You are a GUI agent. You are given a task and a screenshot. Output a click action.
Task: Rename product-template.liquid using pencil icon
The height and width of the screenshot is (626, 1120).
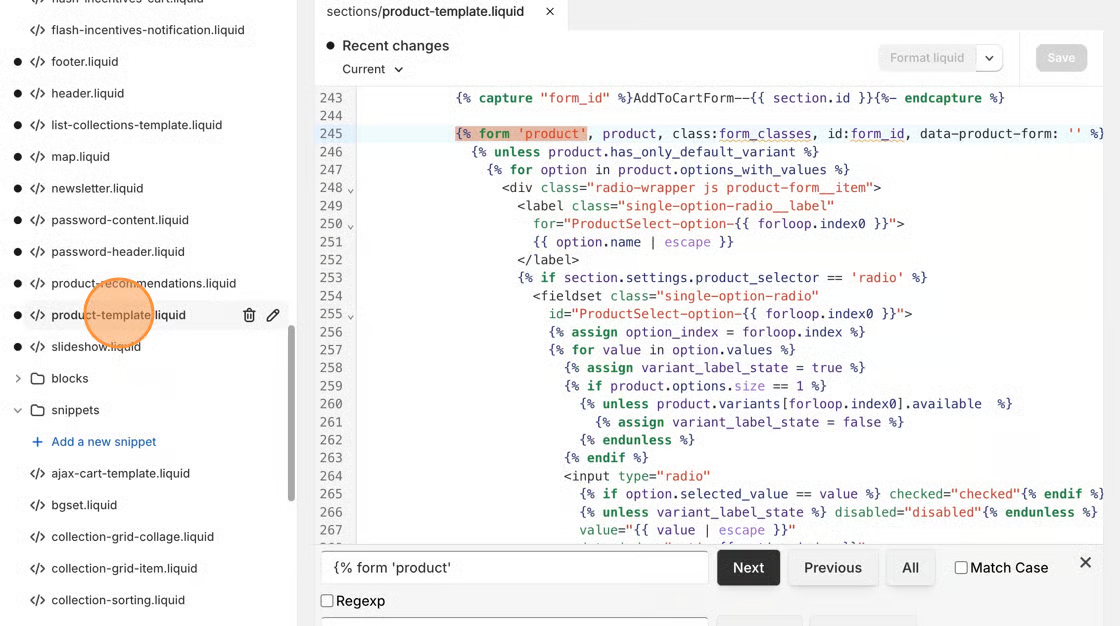(x=273, y=315)
